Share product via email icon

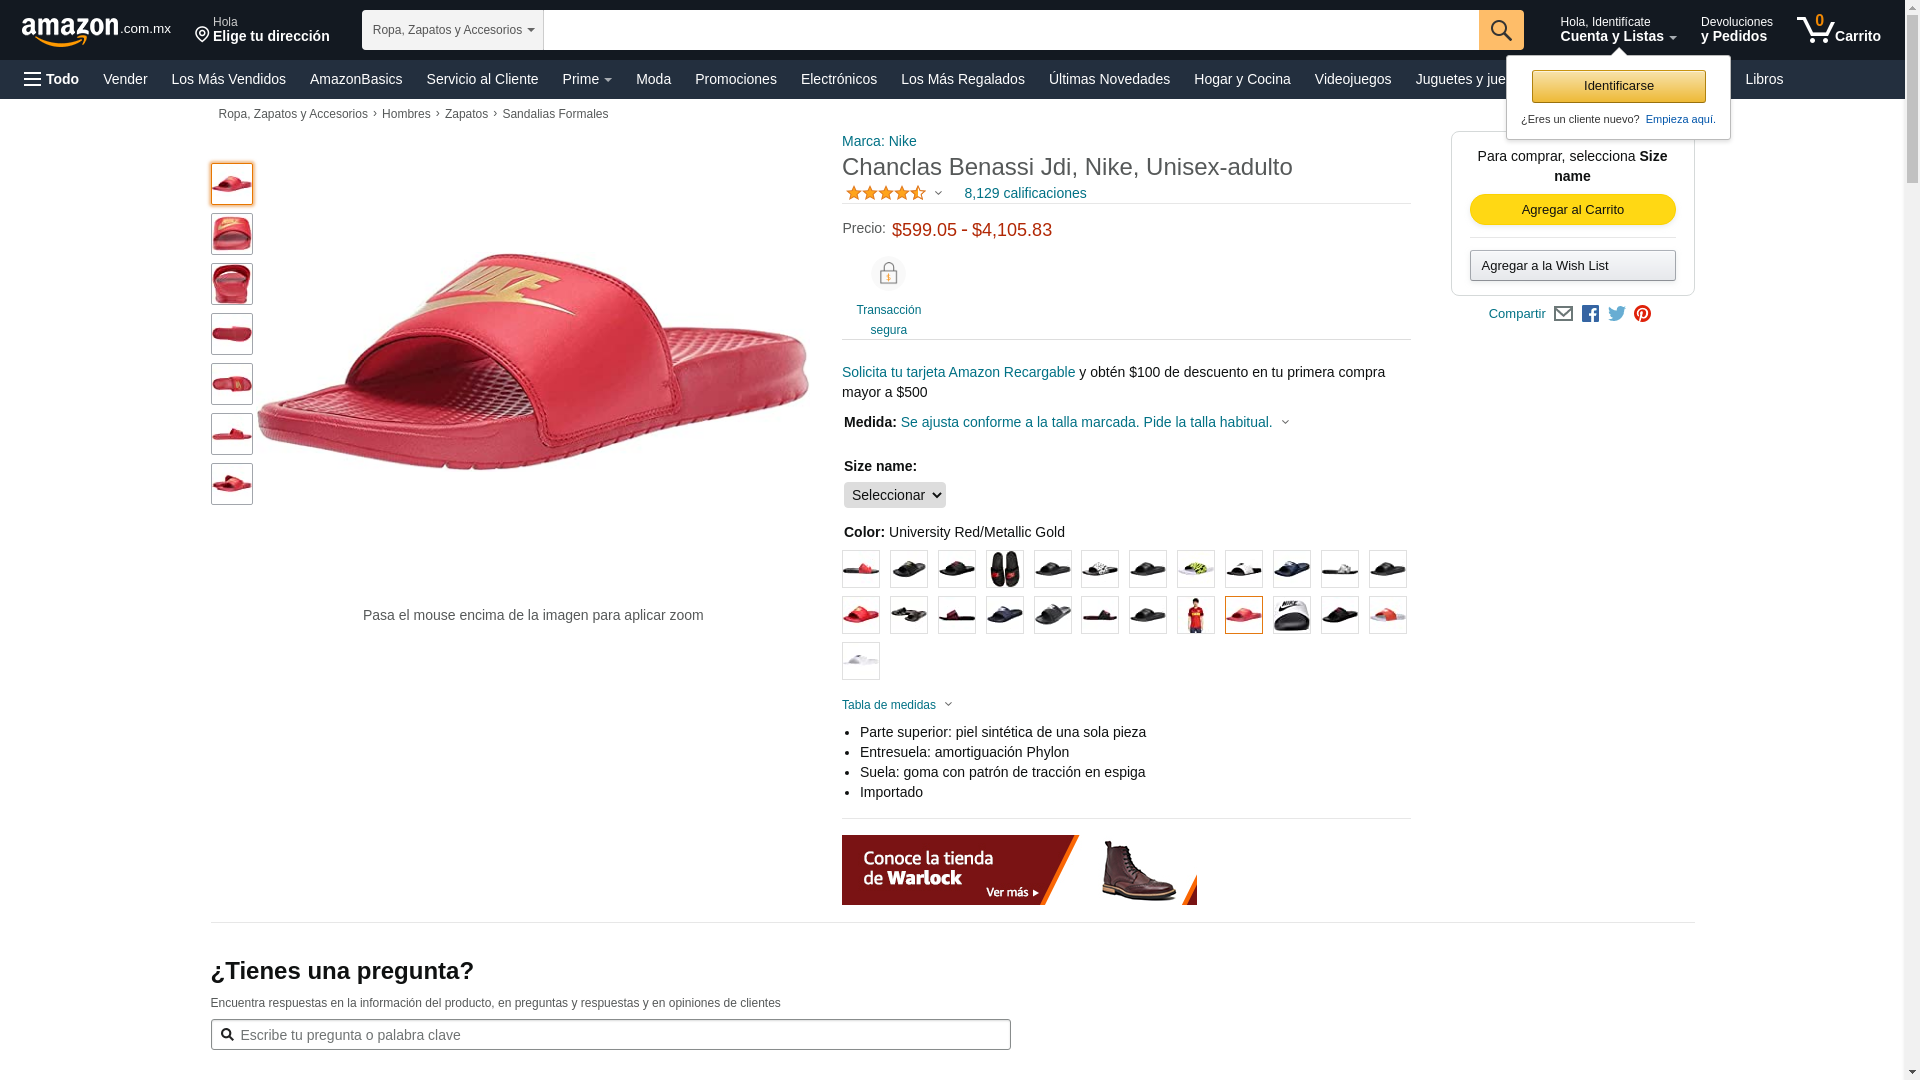click(1563, 314)
